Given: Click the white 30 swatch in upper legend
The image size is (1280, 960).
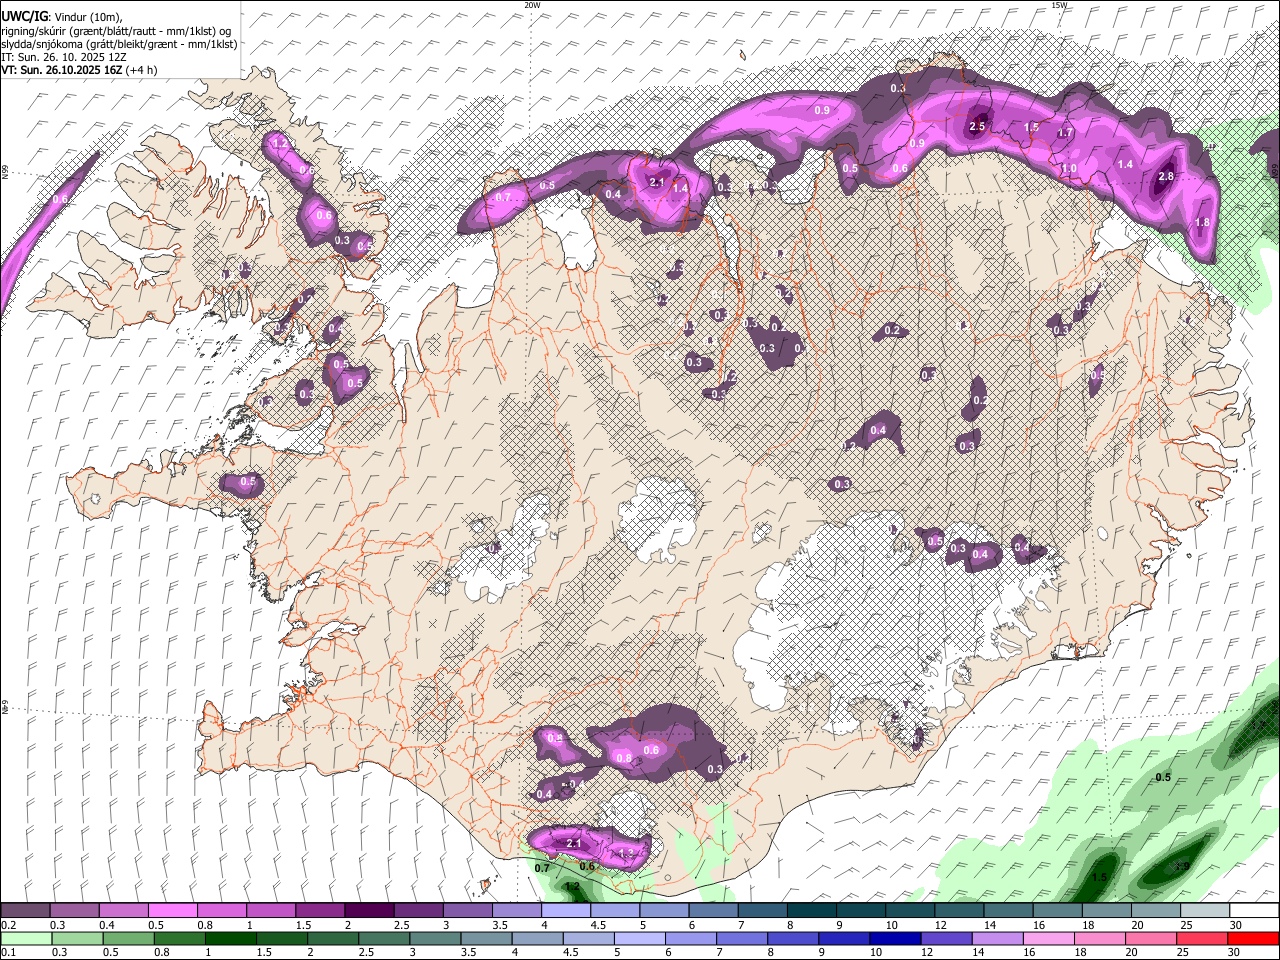Looking at the screenshot, I should [1254, 911].
